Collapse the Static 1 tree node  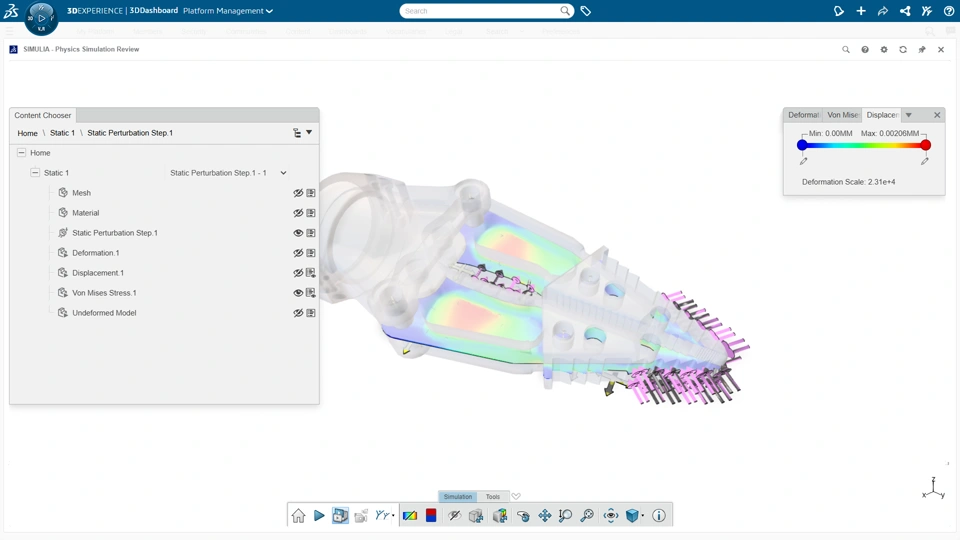click(35, 173)
